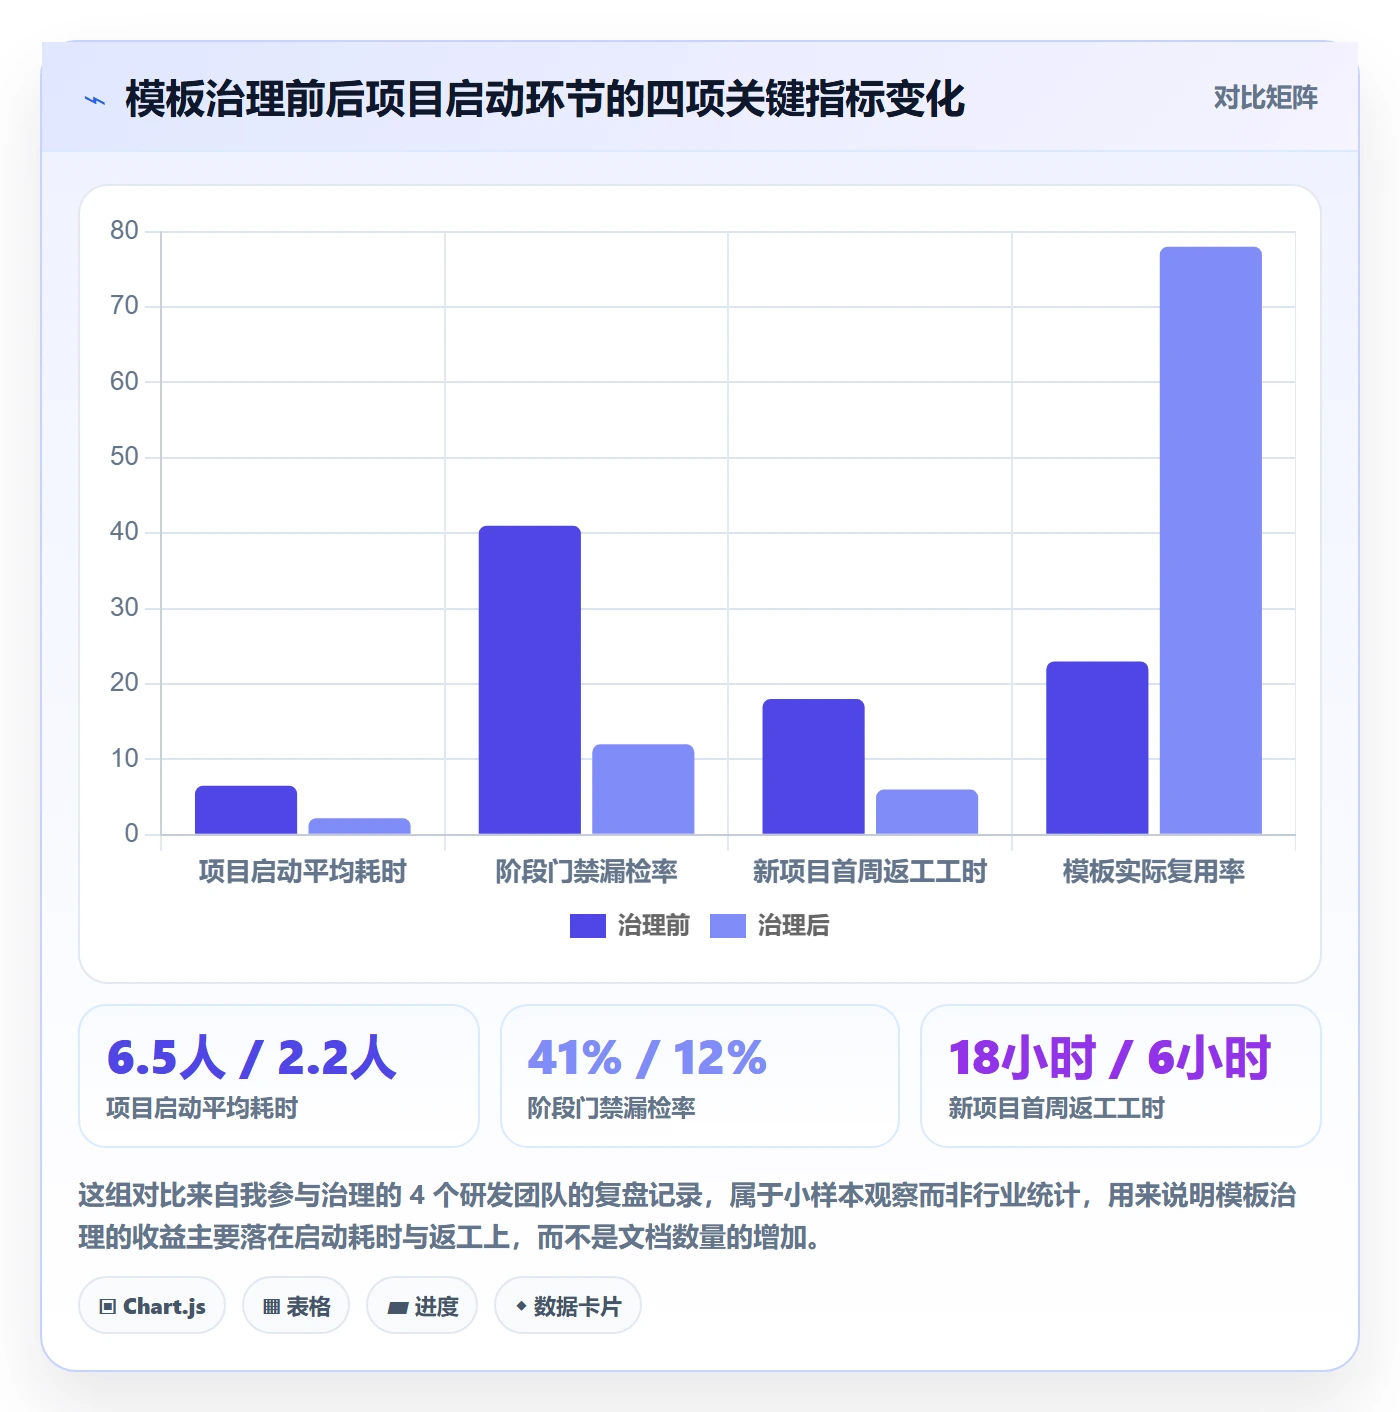This screenshot has width=1400, height=1412.
Task: Click the 41% / 12% stat value
Action: point(647,1057)
